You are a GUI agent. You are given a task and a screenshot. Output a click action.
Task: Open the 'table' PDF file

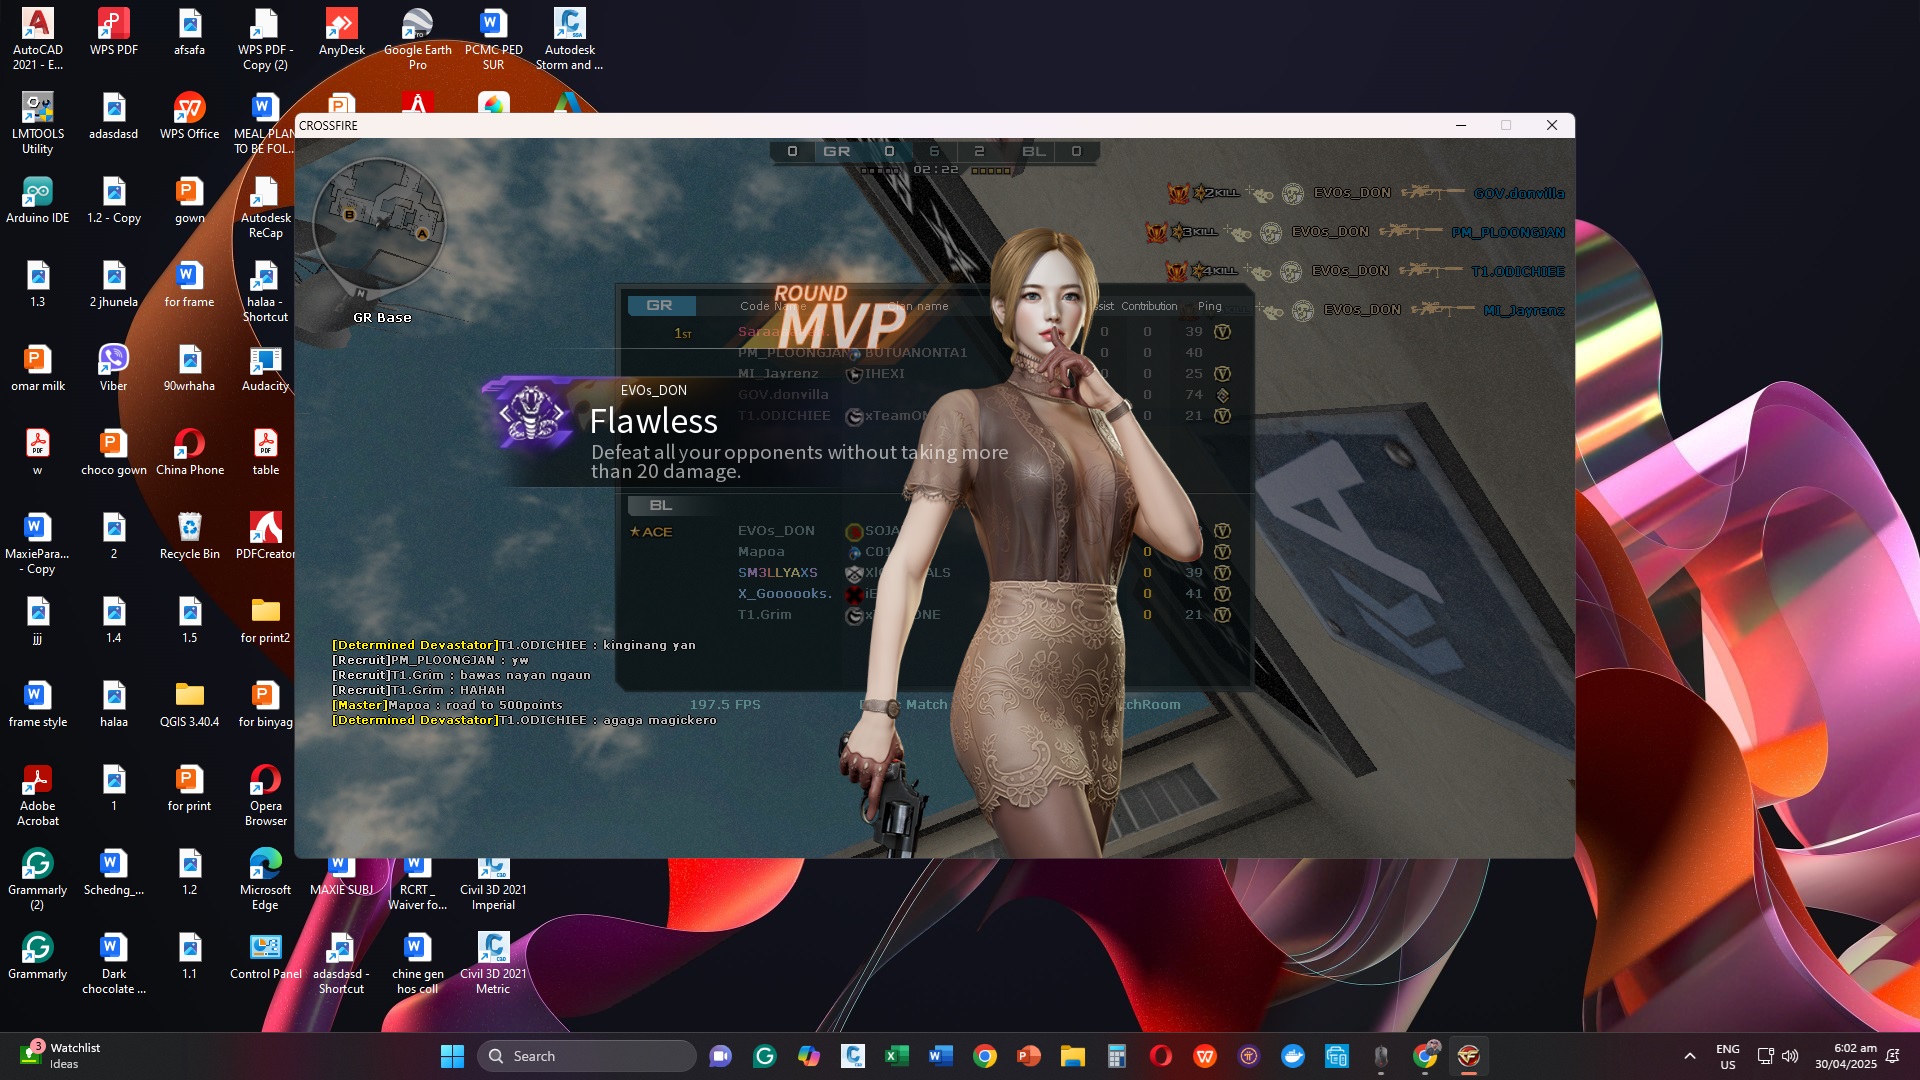coord(266,451)
